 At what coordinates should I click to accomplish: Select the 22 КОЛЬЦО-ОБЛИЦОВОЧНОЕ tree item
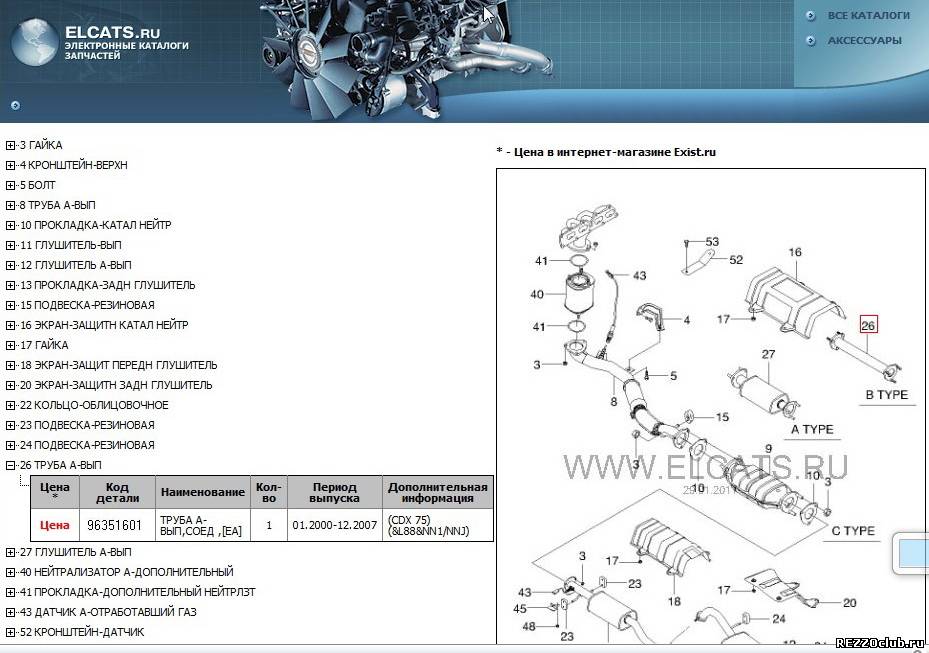94,405
